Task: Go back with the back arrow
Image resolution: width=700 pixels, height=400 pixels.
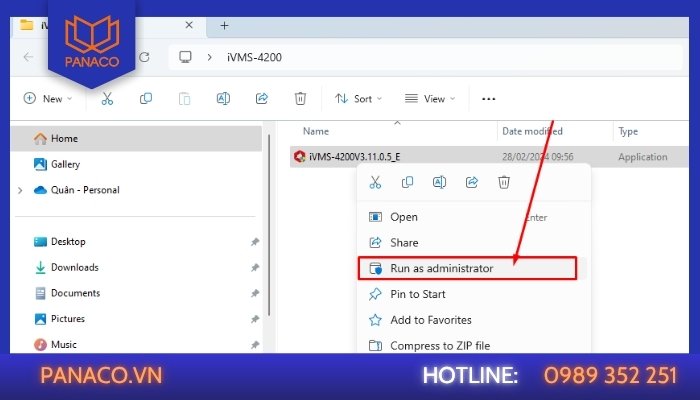Action: [x=28, y=57]
